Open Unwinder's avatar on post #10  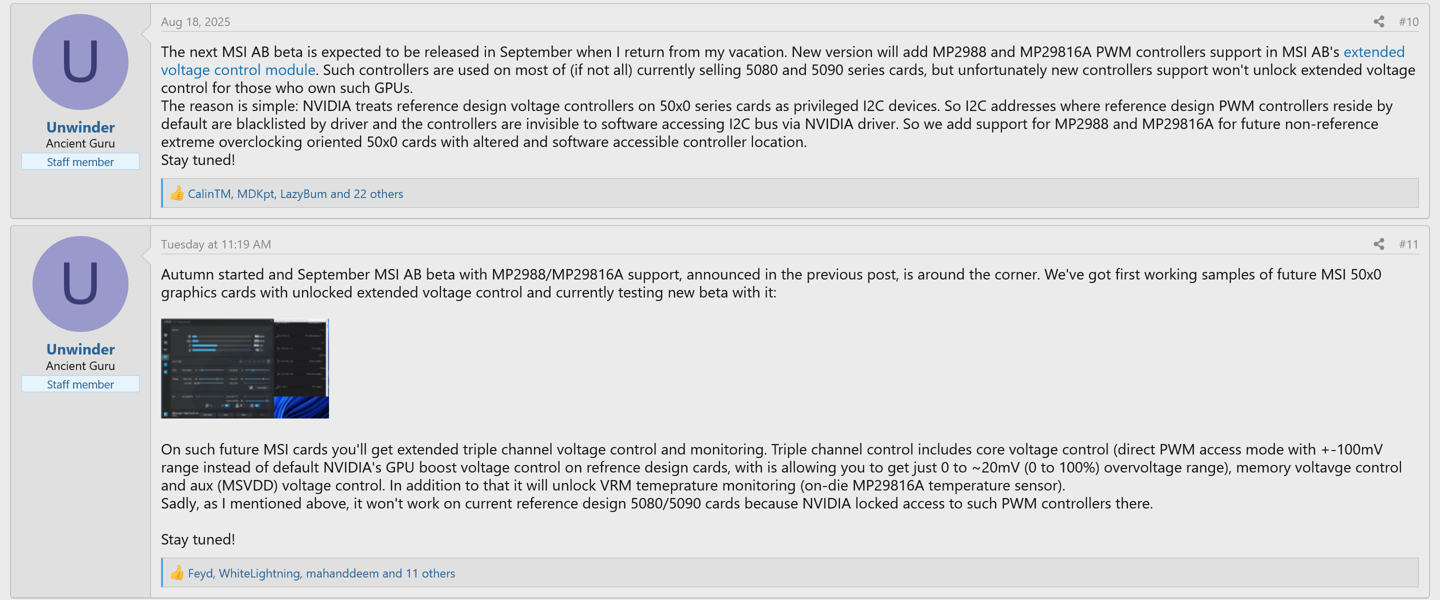(x=80, y=62)
